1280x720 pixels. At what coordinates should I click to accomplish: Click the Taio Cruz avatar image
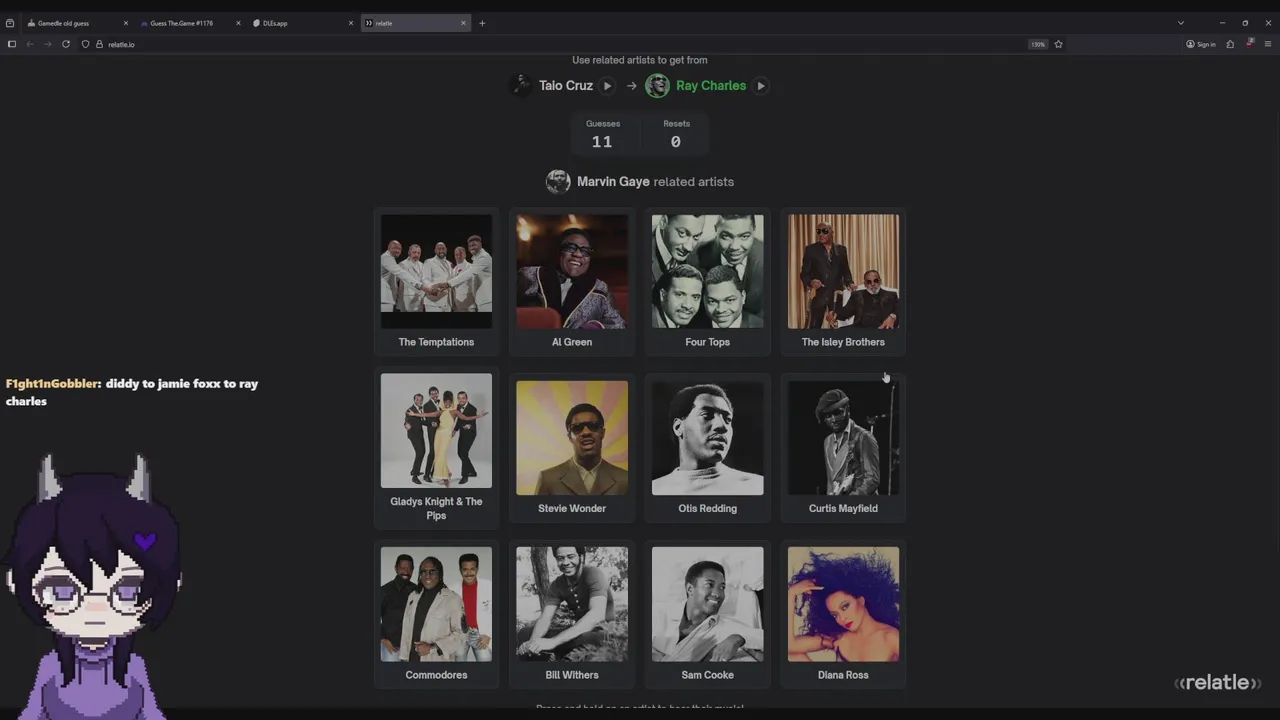point(521,86)
